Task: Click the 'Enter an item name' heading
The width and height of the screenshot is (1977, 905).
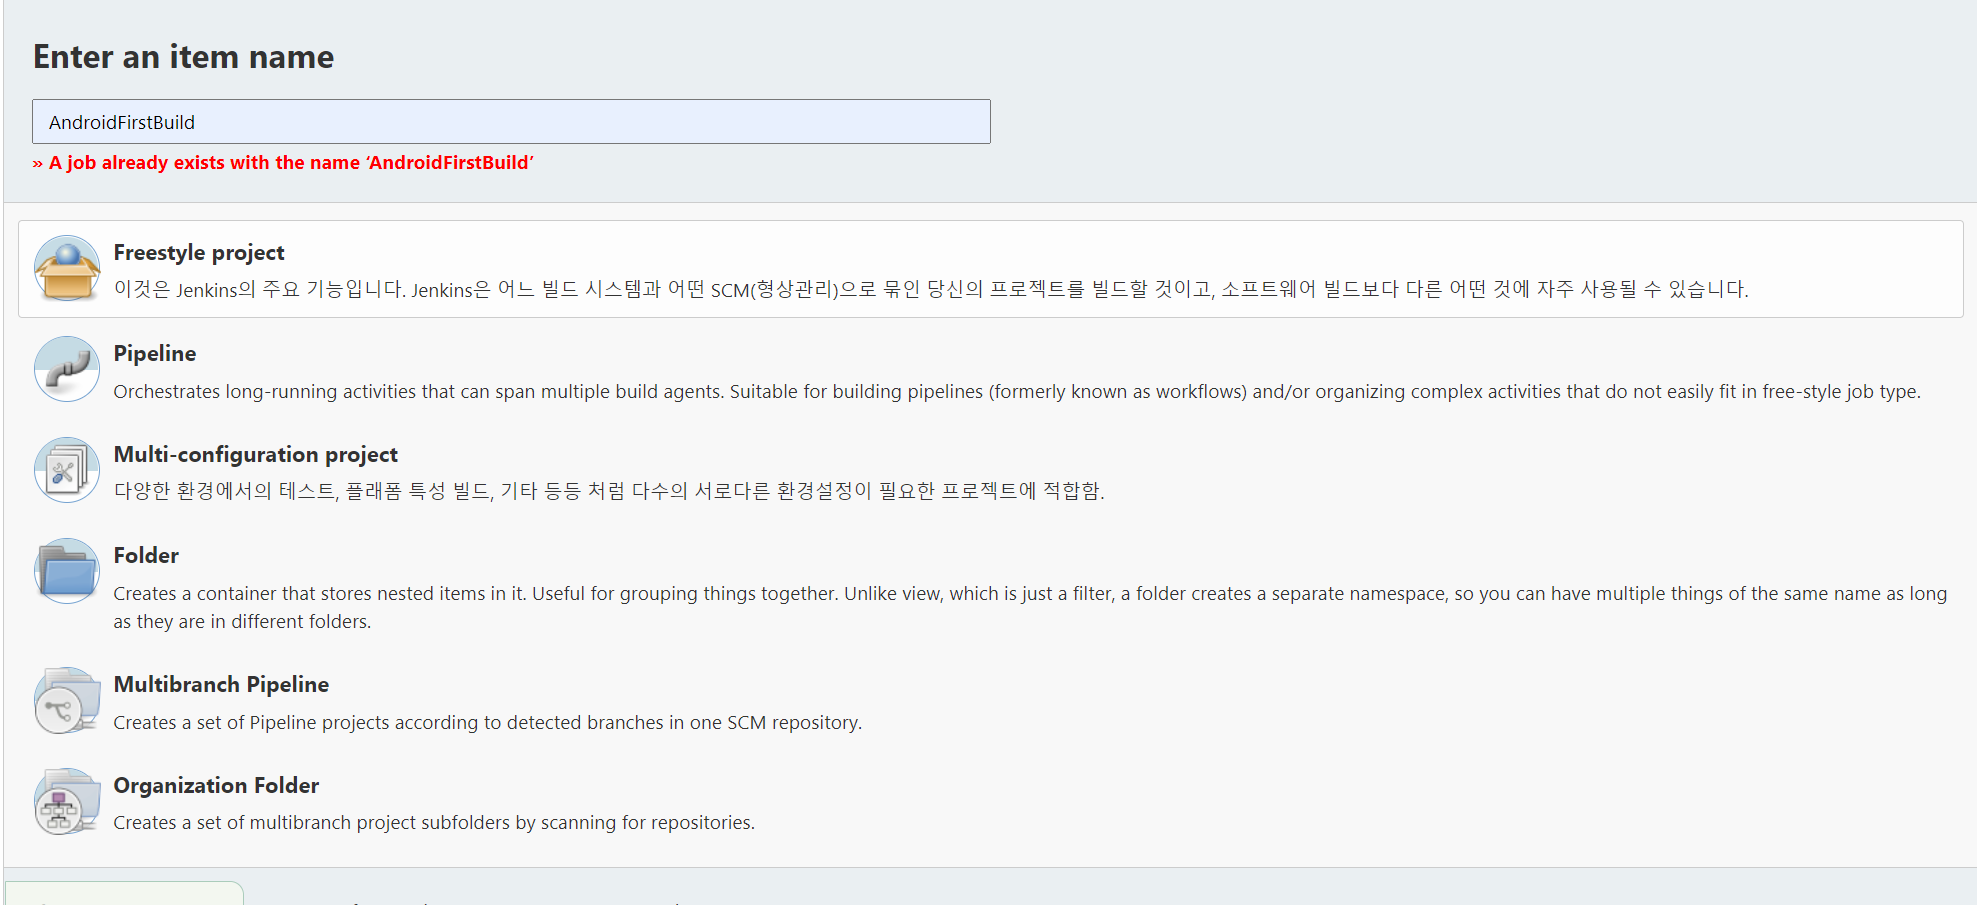Action: [x=184, y=57]
